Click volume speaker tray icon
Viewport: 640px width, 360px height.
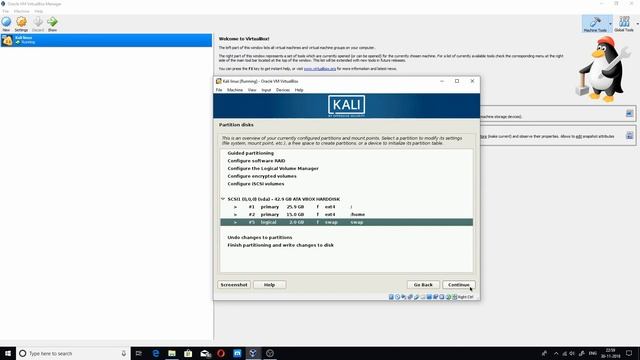[x=572, y=353]
